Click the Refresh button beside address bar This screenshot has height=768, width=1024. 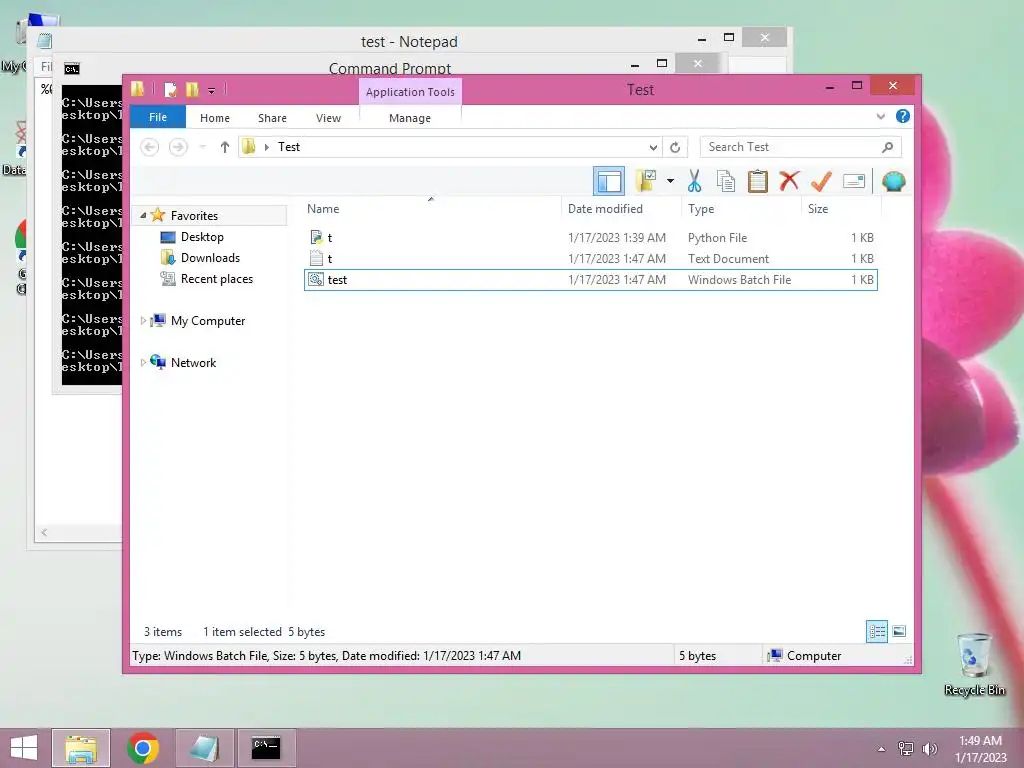pyautogui.click(x=675, y=148)
